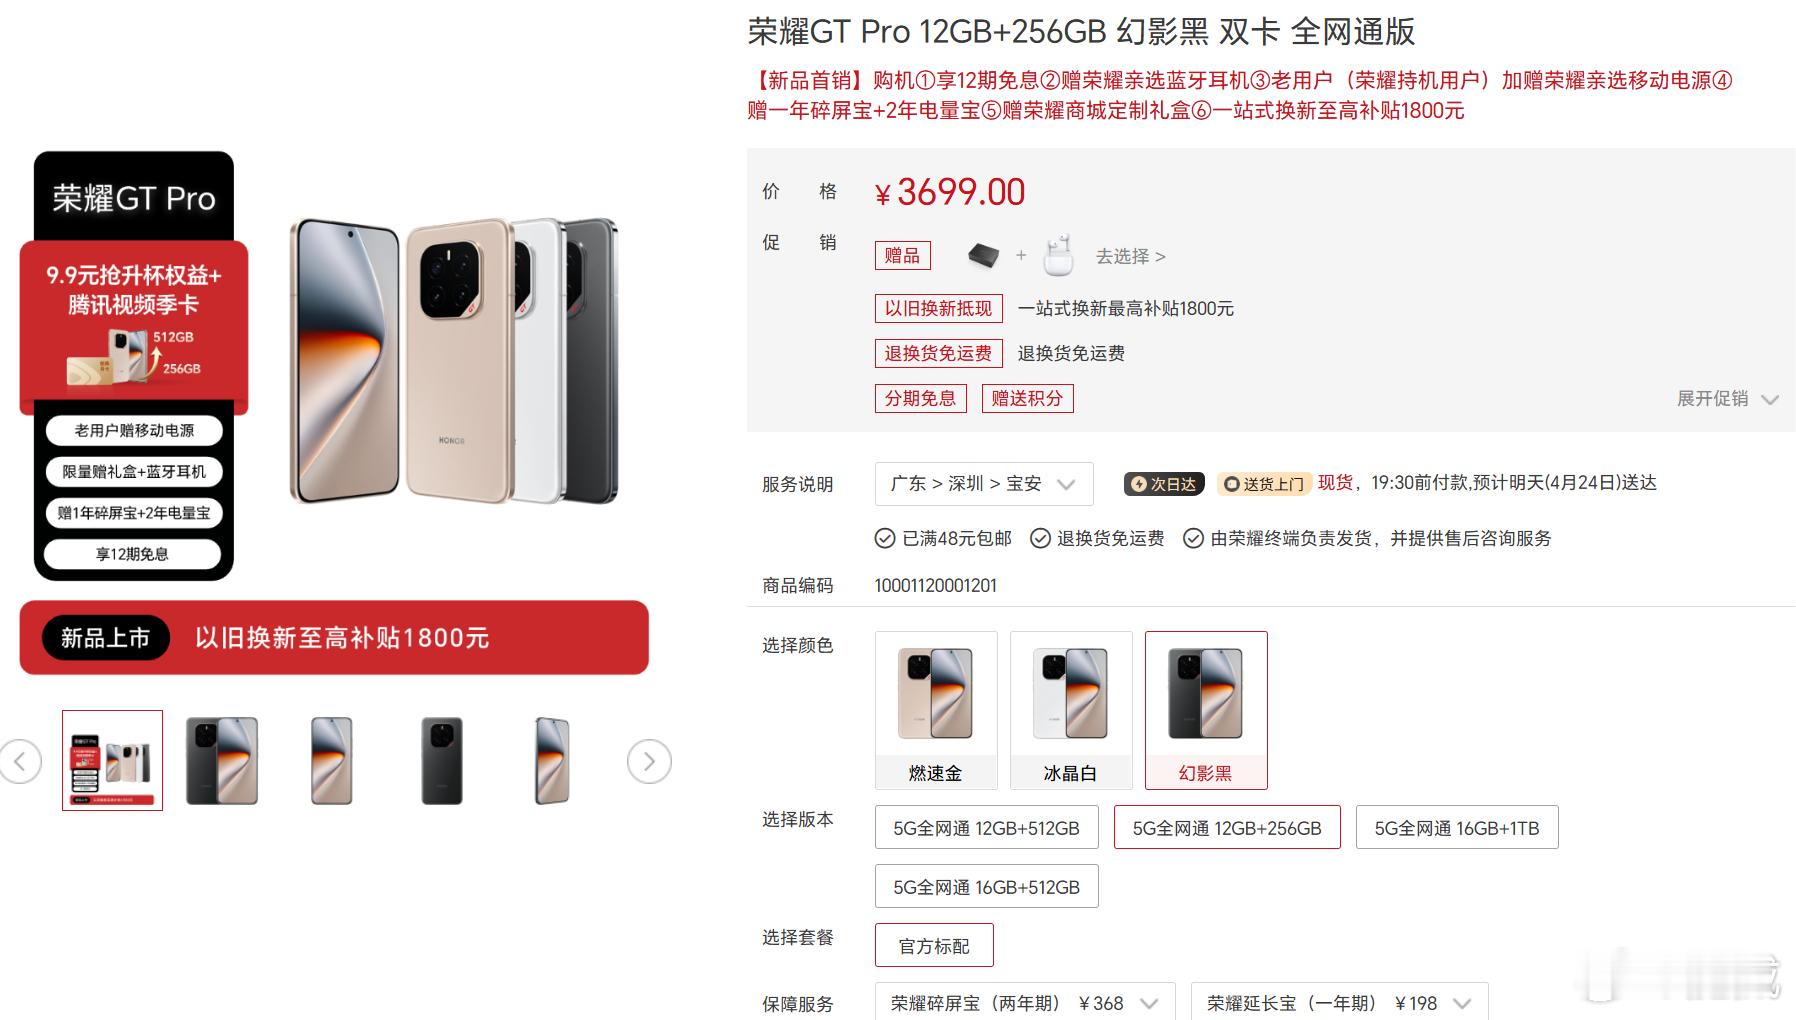
Task: Click the 退换货免运费 checkmark icon
Action: click(x=1040, y=539)
